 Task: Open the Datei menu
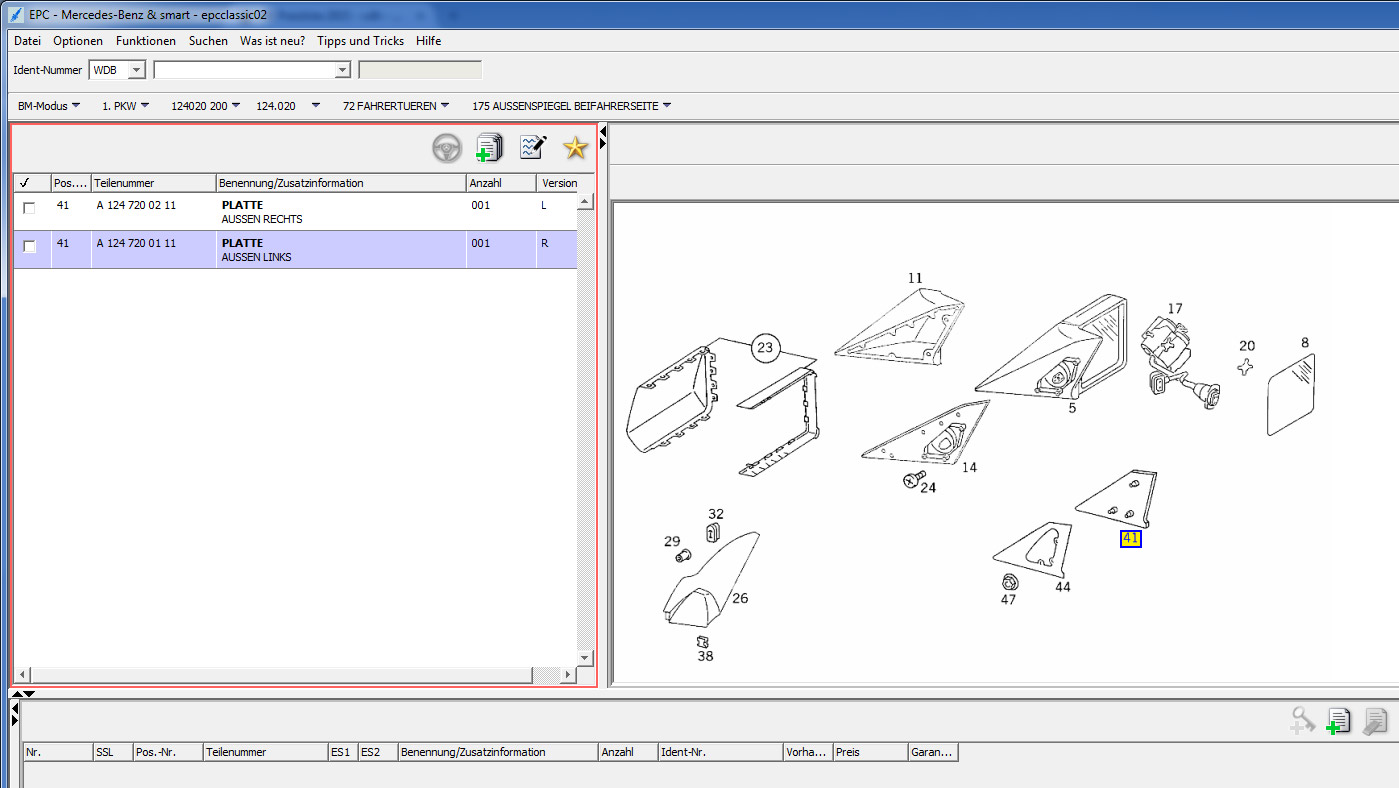pyautogui.click(x=28, y=41)
